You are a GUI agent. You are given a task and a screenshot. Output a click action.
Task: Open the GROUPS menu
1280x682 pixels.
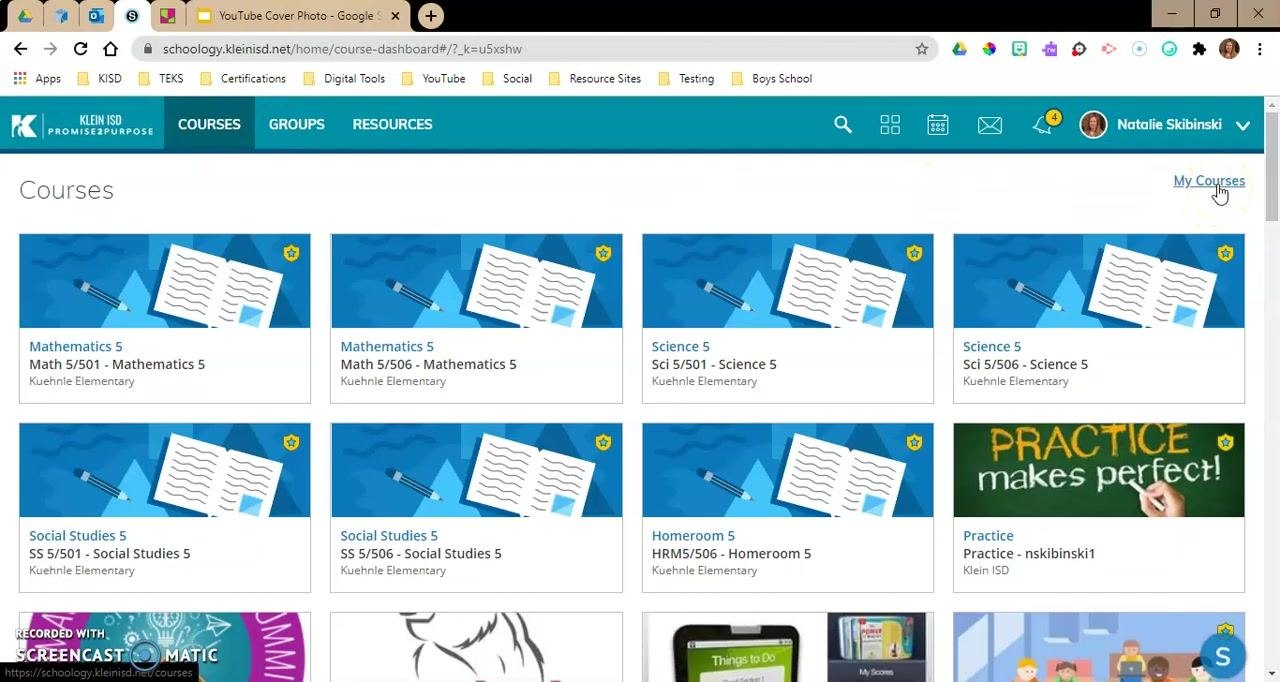[296, 124]
